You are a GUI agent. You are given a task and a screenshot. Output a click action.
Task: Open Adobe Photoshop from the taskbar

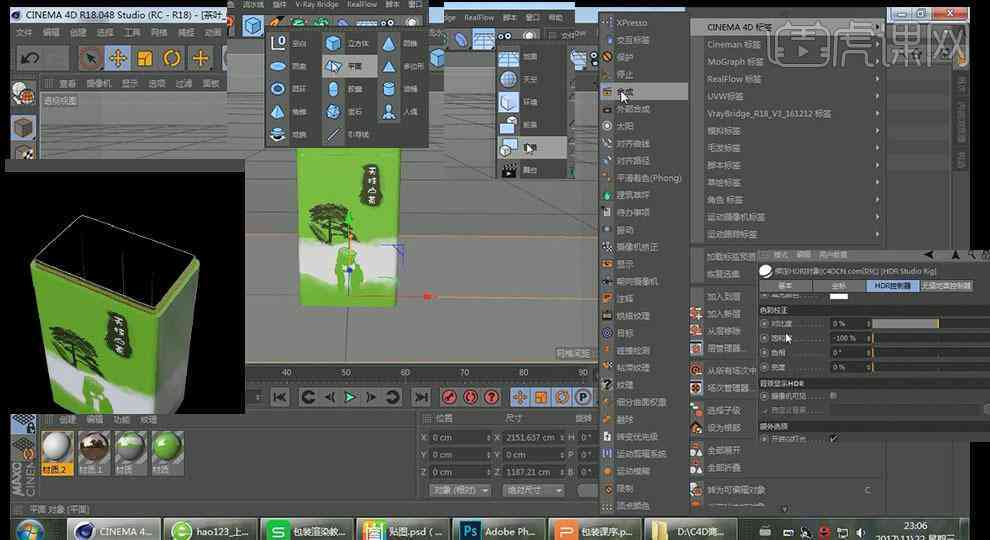click(499, 531)
